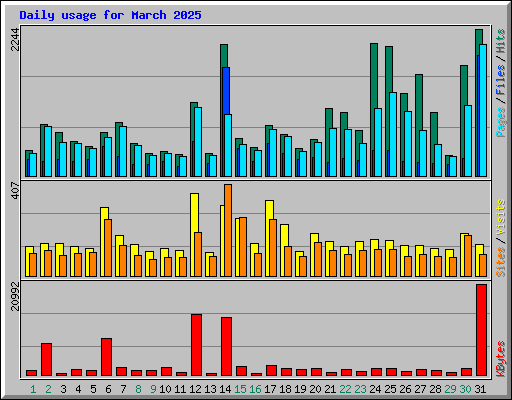Click the red KBytes bar for day 12
This screenshot has height=400, width=512.
point(196,345)
